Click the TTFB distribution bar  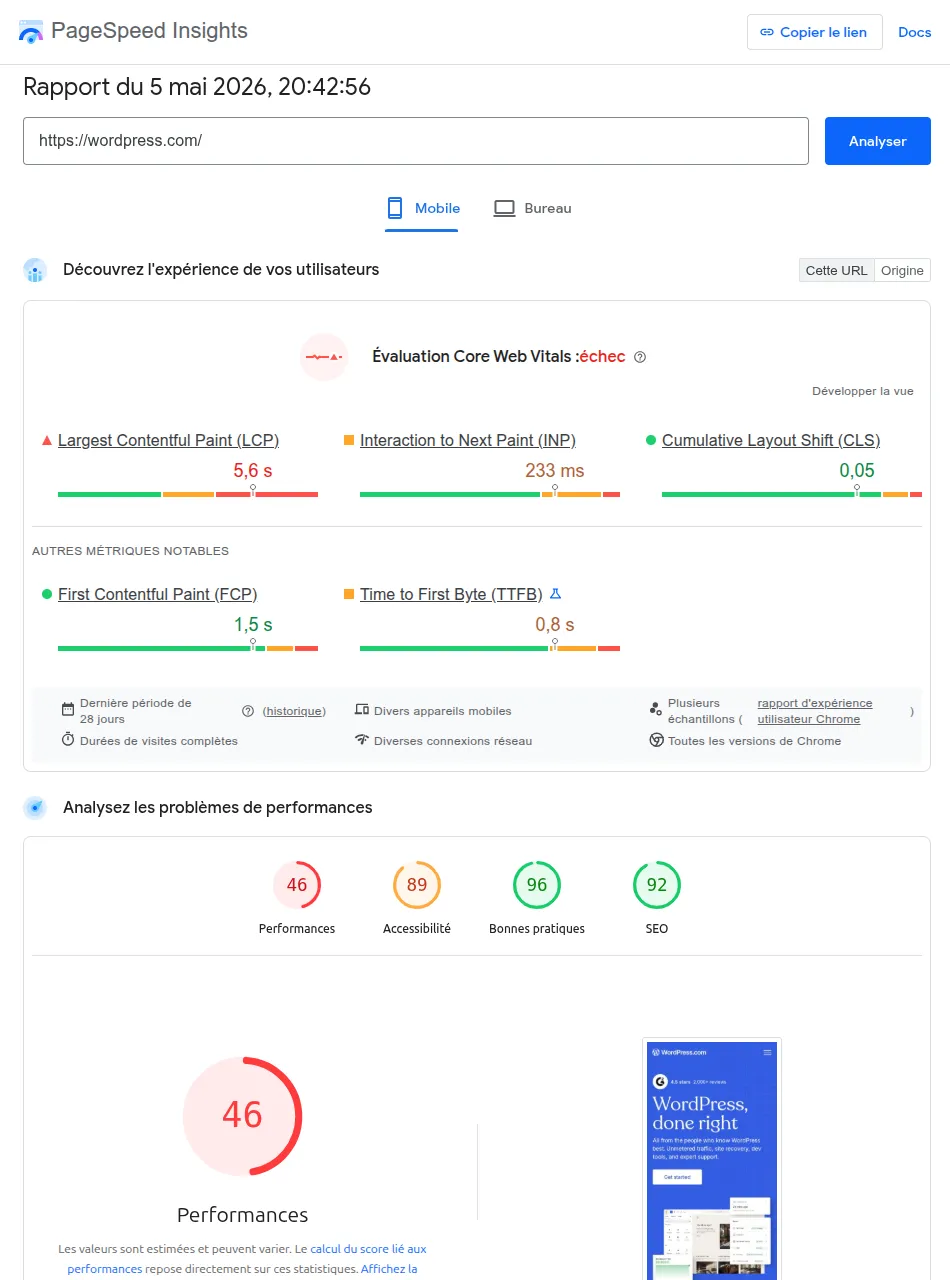click(x=490, y=648)
